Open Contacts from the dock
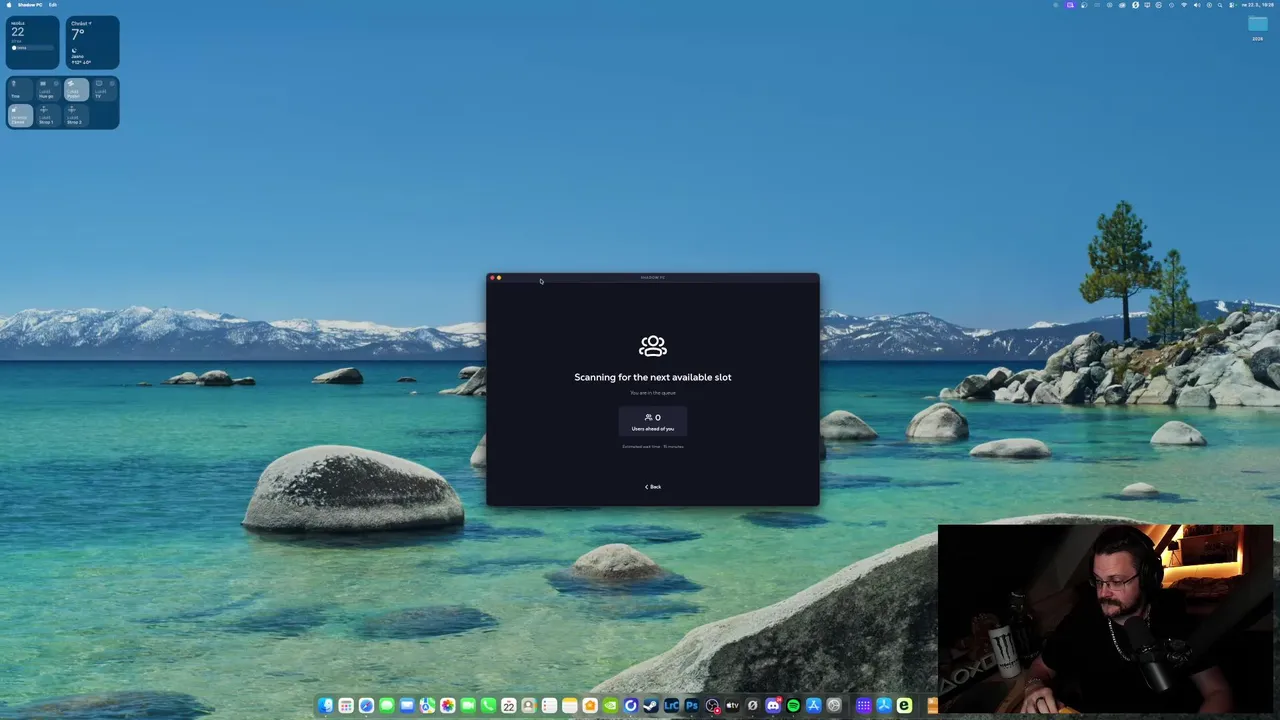Screen dimensions: 1280x720 coord(529,705)
